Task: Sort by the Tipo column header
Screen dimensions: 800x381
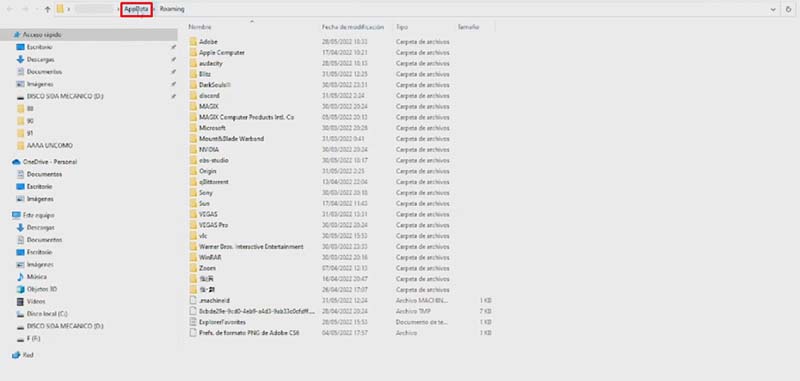Action: click(x=402, y=27)
